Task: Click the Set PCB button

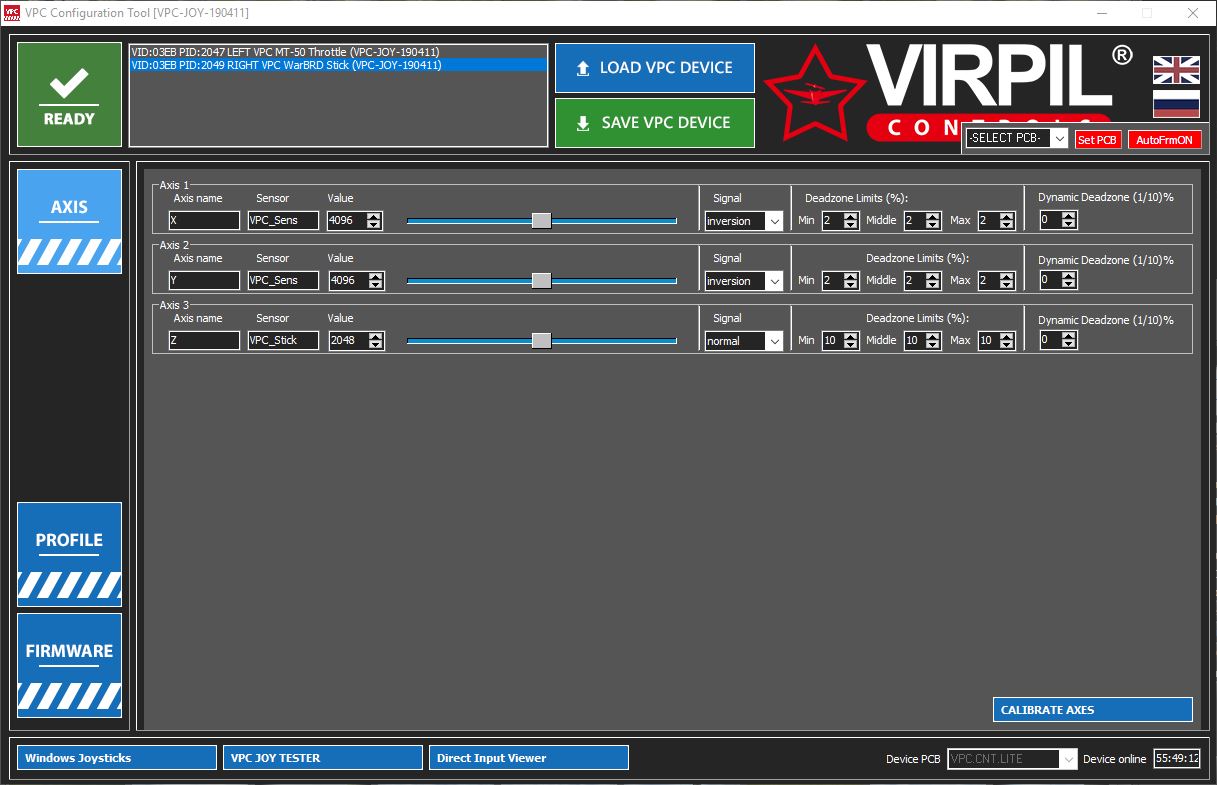Action: (x=1098, y=140)
